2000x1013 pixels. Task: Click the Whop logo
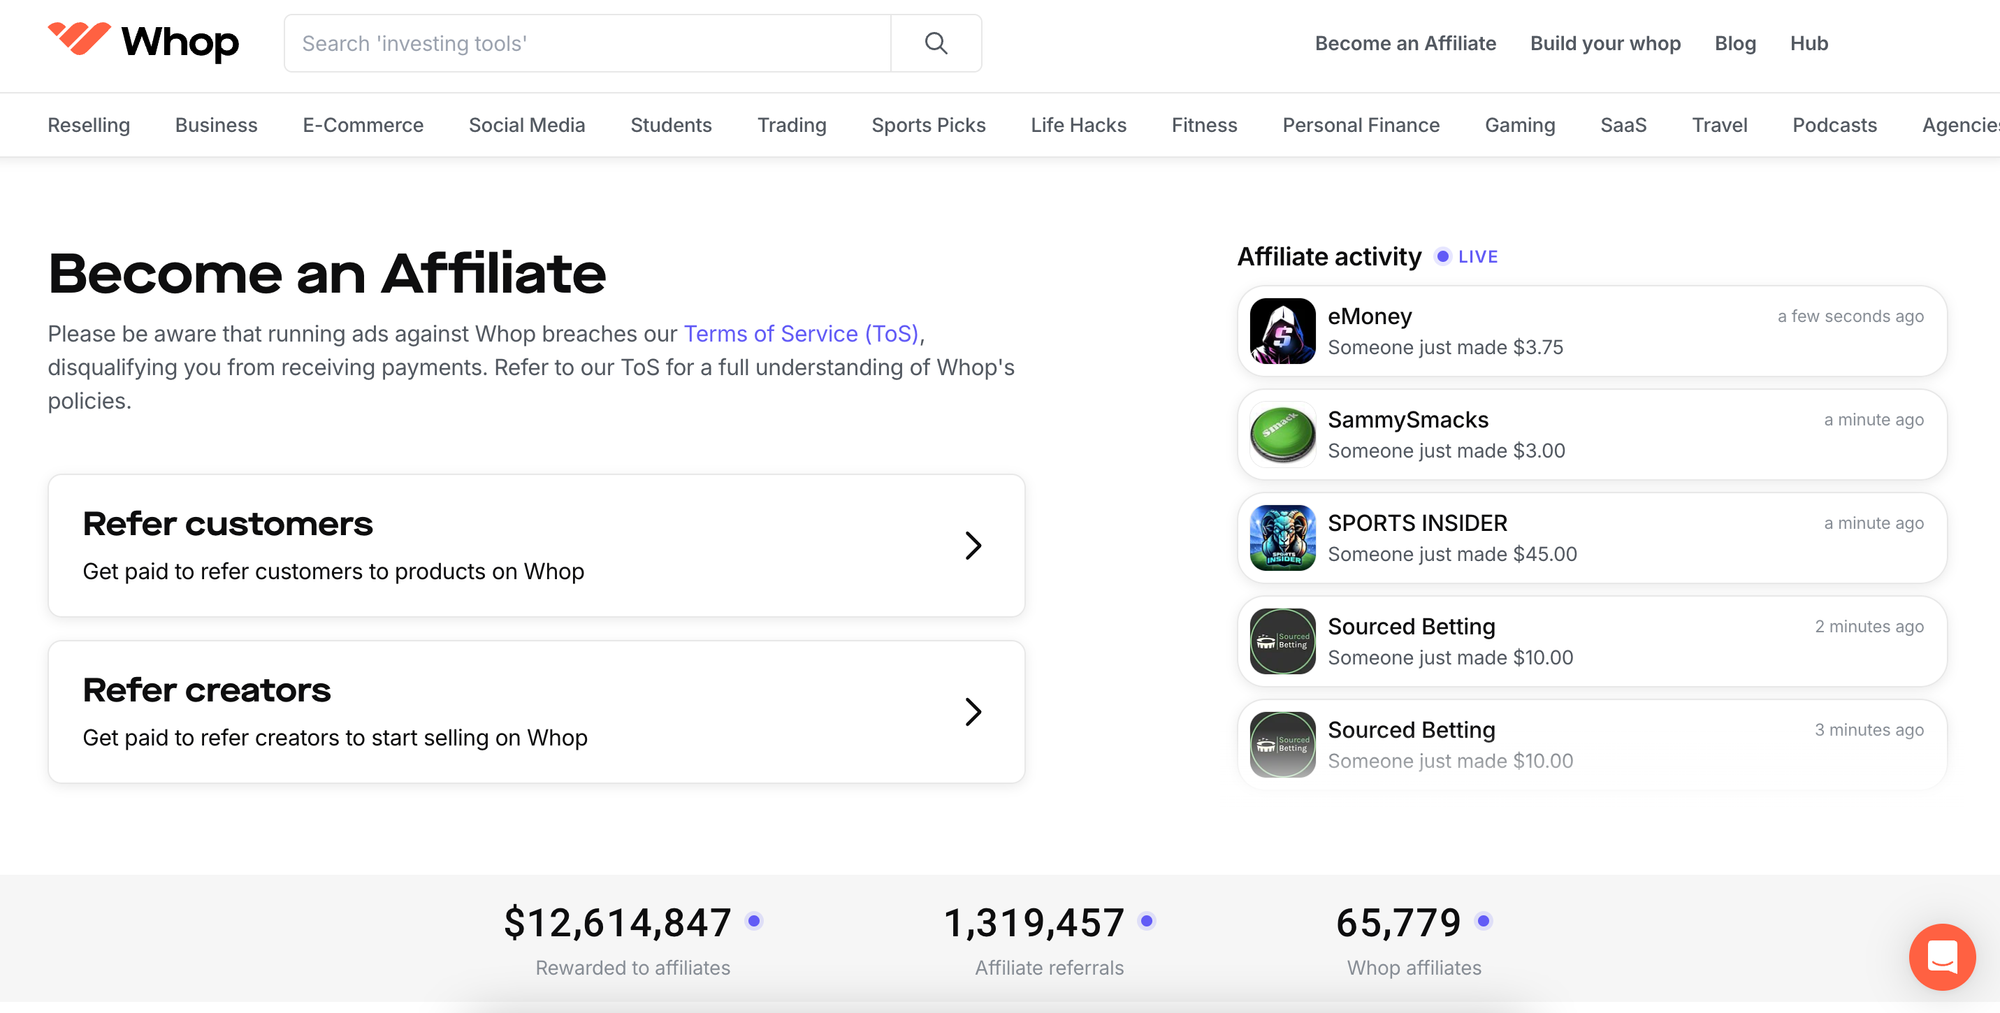pyautogui.click(x=144, y=42)
